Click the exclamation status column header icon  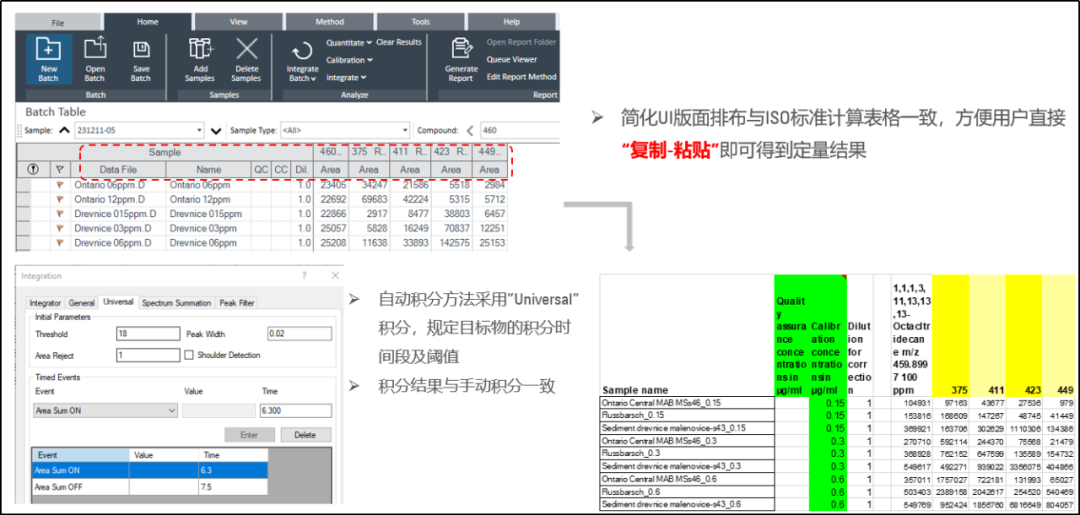[x=32, y=169]
